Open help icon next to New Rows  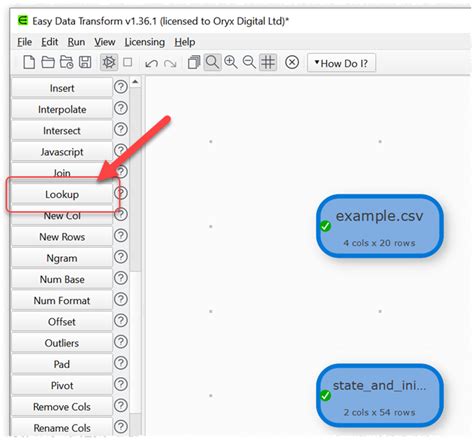(x=121, y=236)
